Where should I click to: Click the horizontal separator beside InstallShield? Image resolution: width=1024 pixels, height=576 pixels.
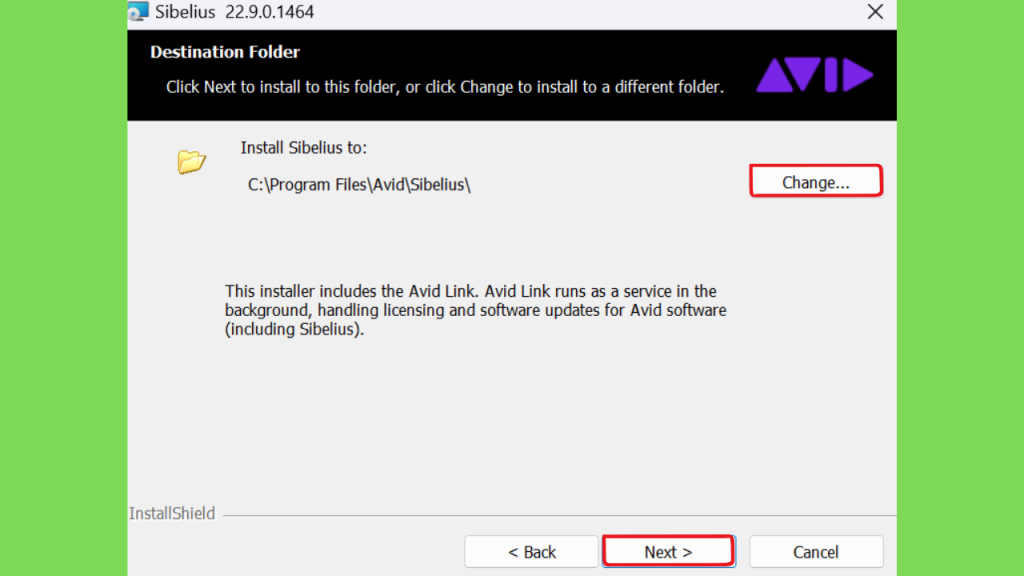click(x=560, y=515)
